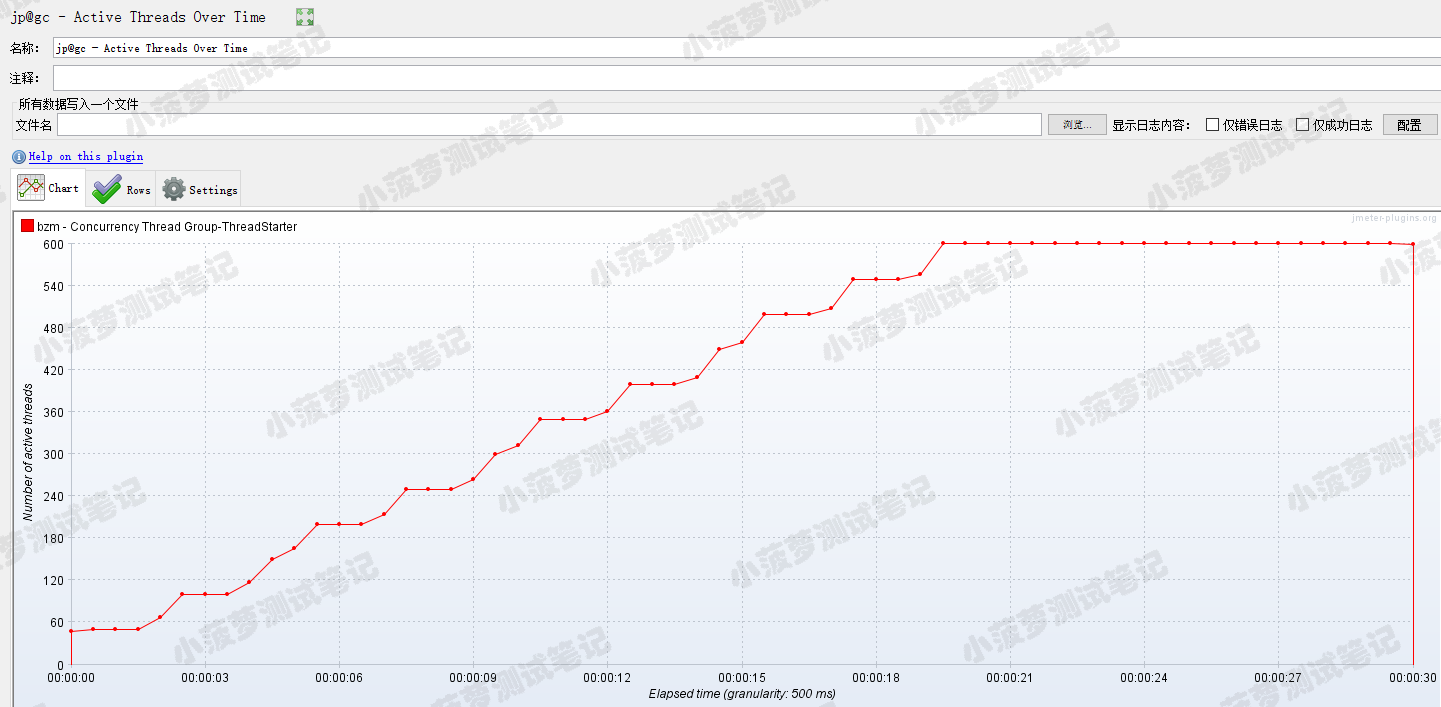Screen dimensions: 1441x707
Task: Click the Chart tab graph icon
Action: [x=31, y=188]
